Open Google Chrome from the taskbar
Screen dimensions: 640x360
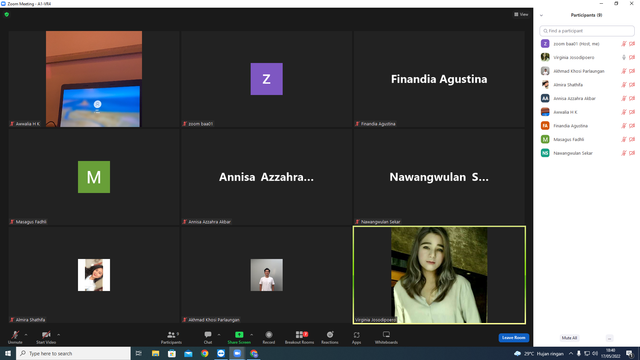click(x=204, y=353)
